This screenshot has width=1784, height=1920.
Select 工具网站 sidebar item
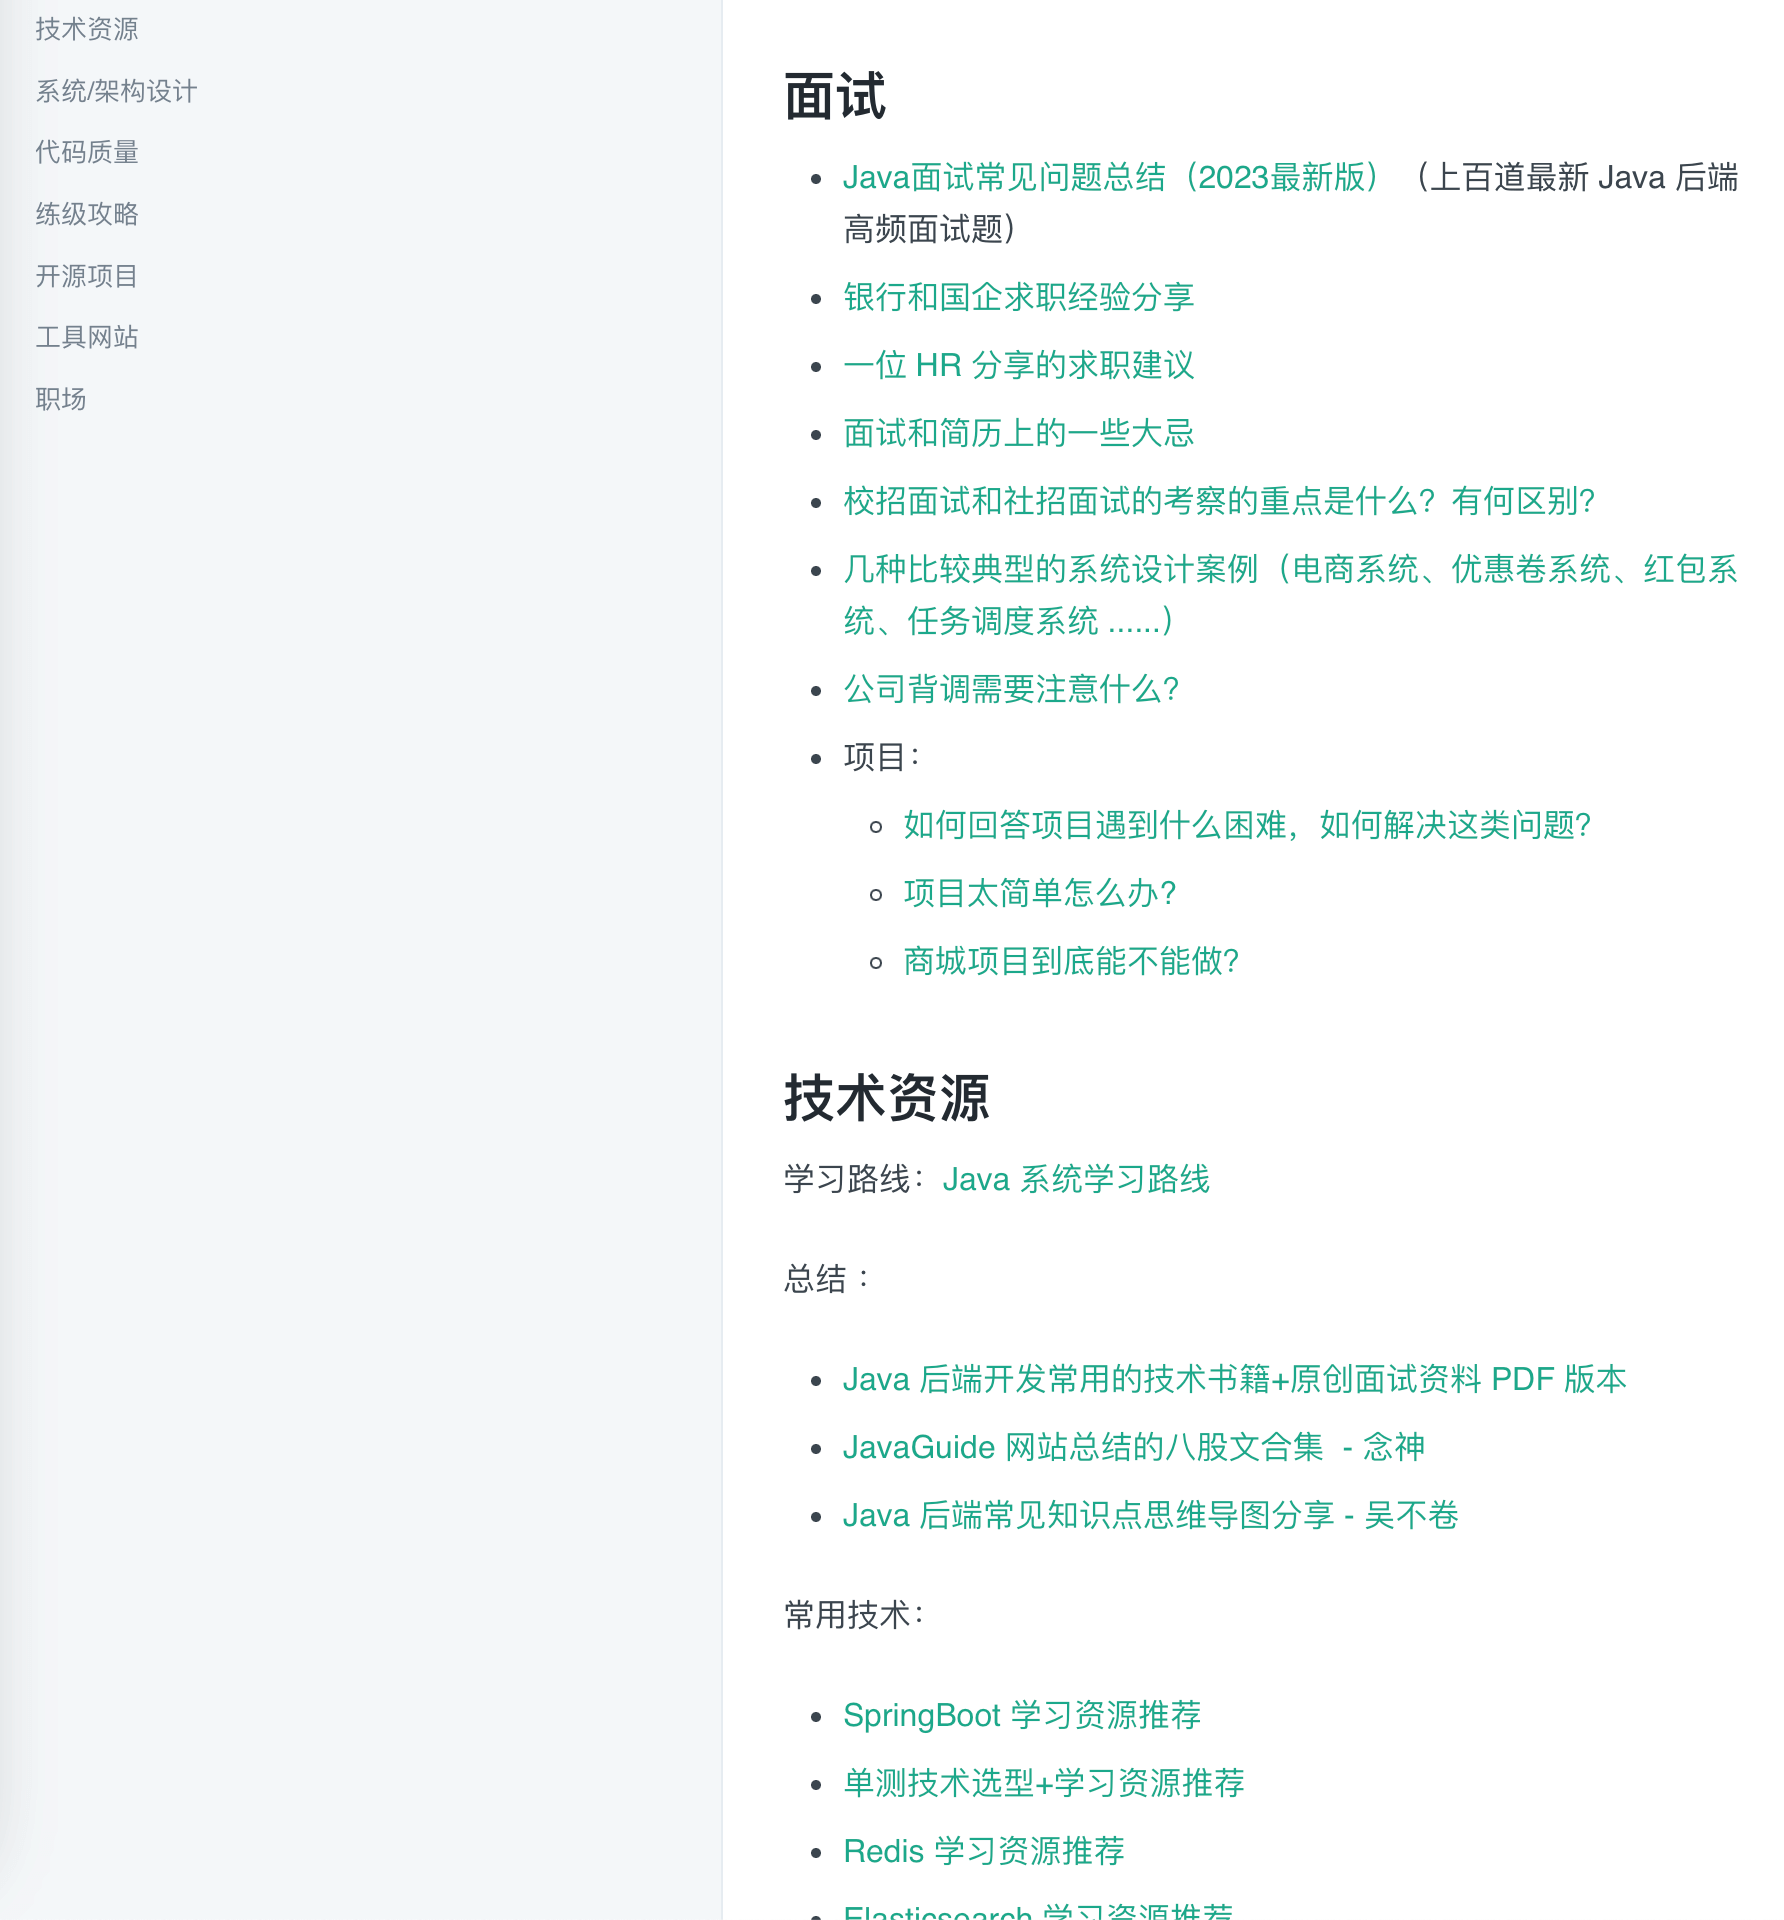pos(86,337)
